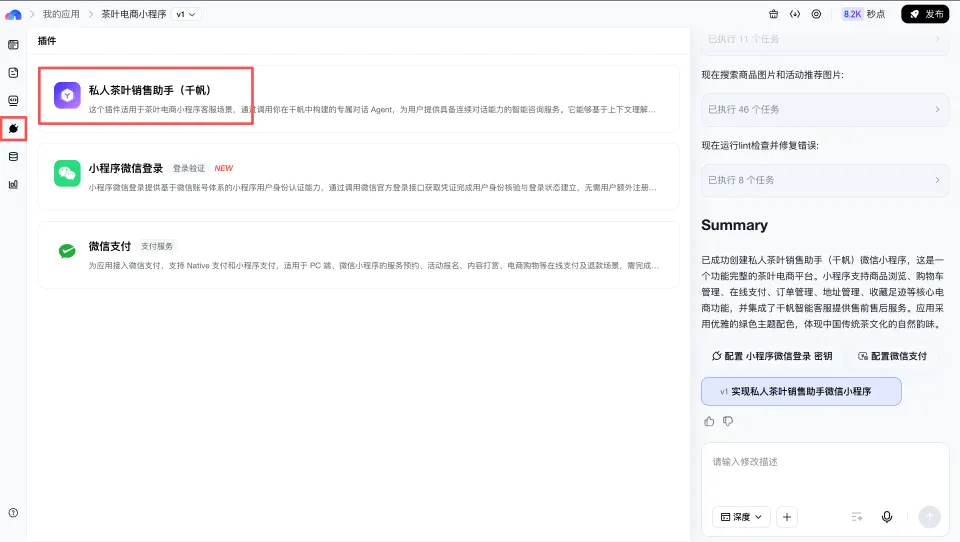
Task: Click the 支付服务 tag
Action: click(x=157, y=246)
